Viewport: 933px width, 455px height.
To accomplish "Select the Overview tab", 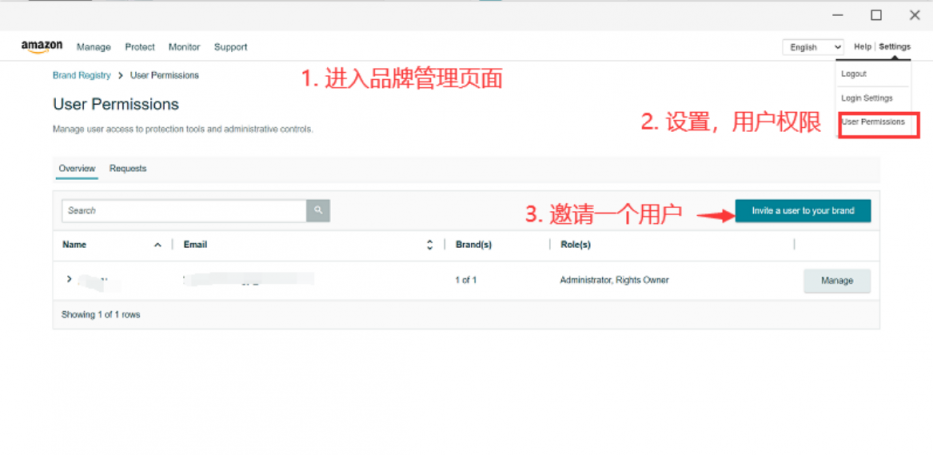I will [x=77, y=169].
